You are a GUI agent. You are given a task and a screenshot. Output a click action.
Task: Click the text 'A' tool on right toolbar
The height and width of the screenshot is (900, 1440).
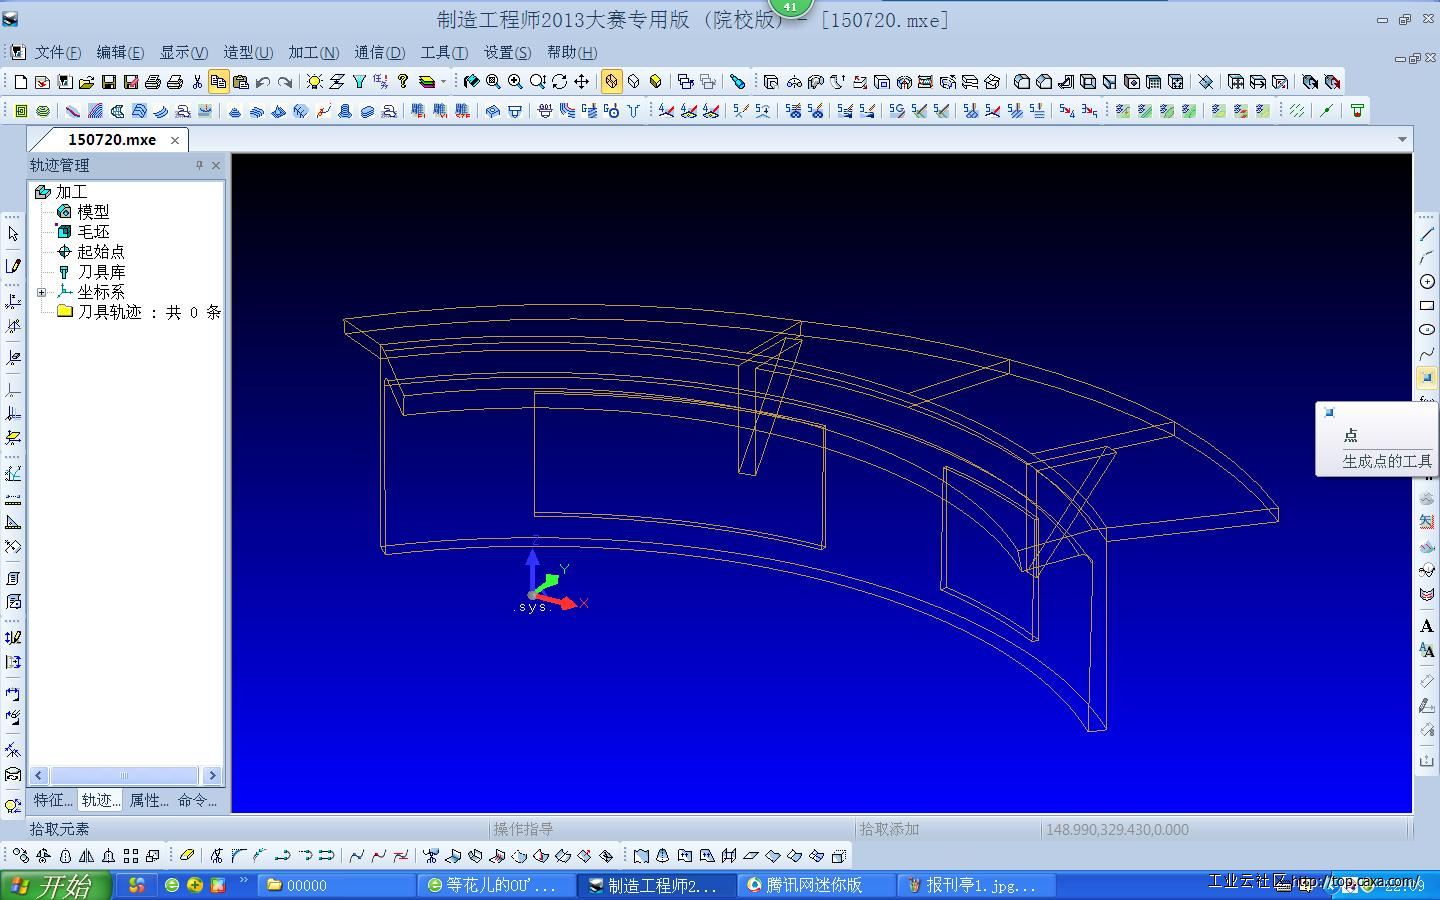click(x=1427, y=626)
